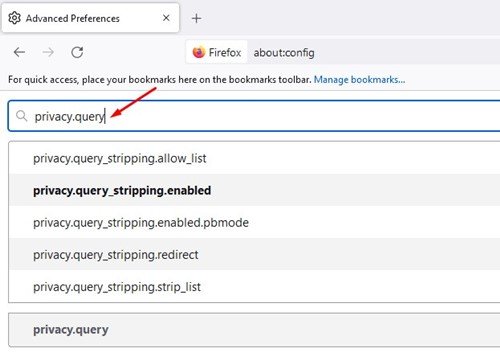Select privacy.query_stripping.strip_list preference
500x360 pixels.
tap(254, 286)
